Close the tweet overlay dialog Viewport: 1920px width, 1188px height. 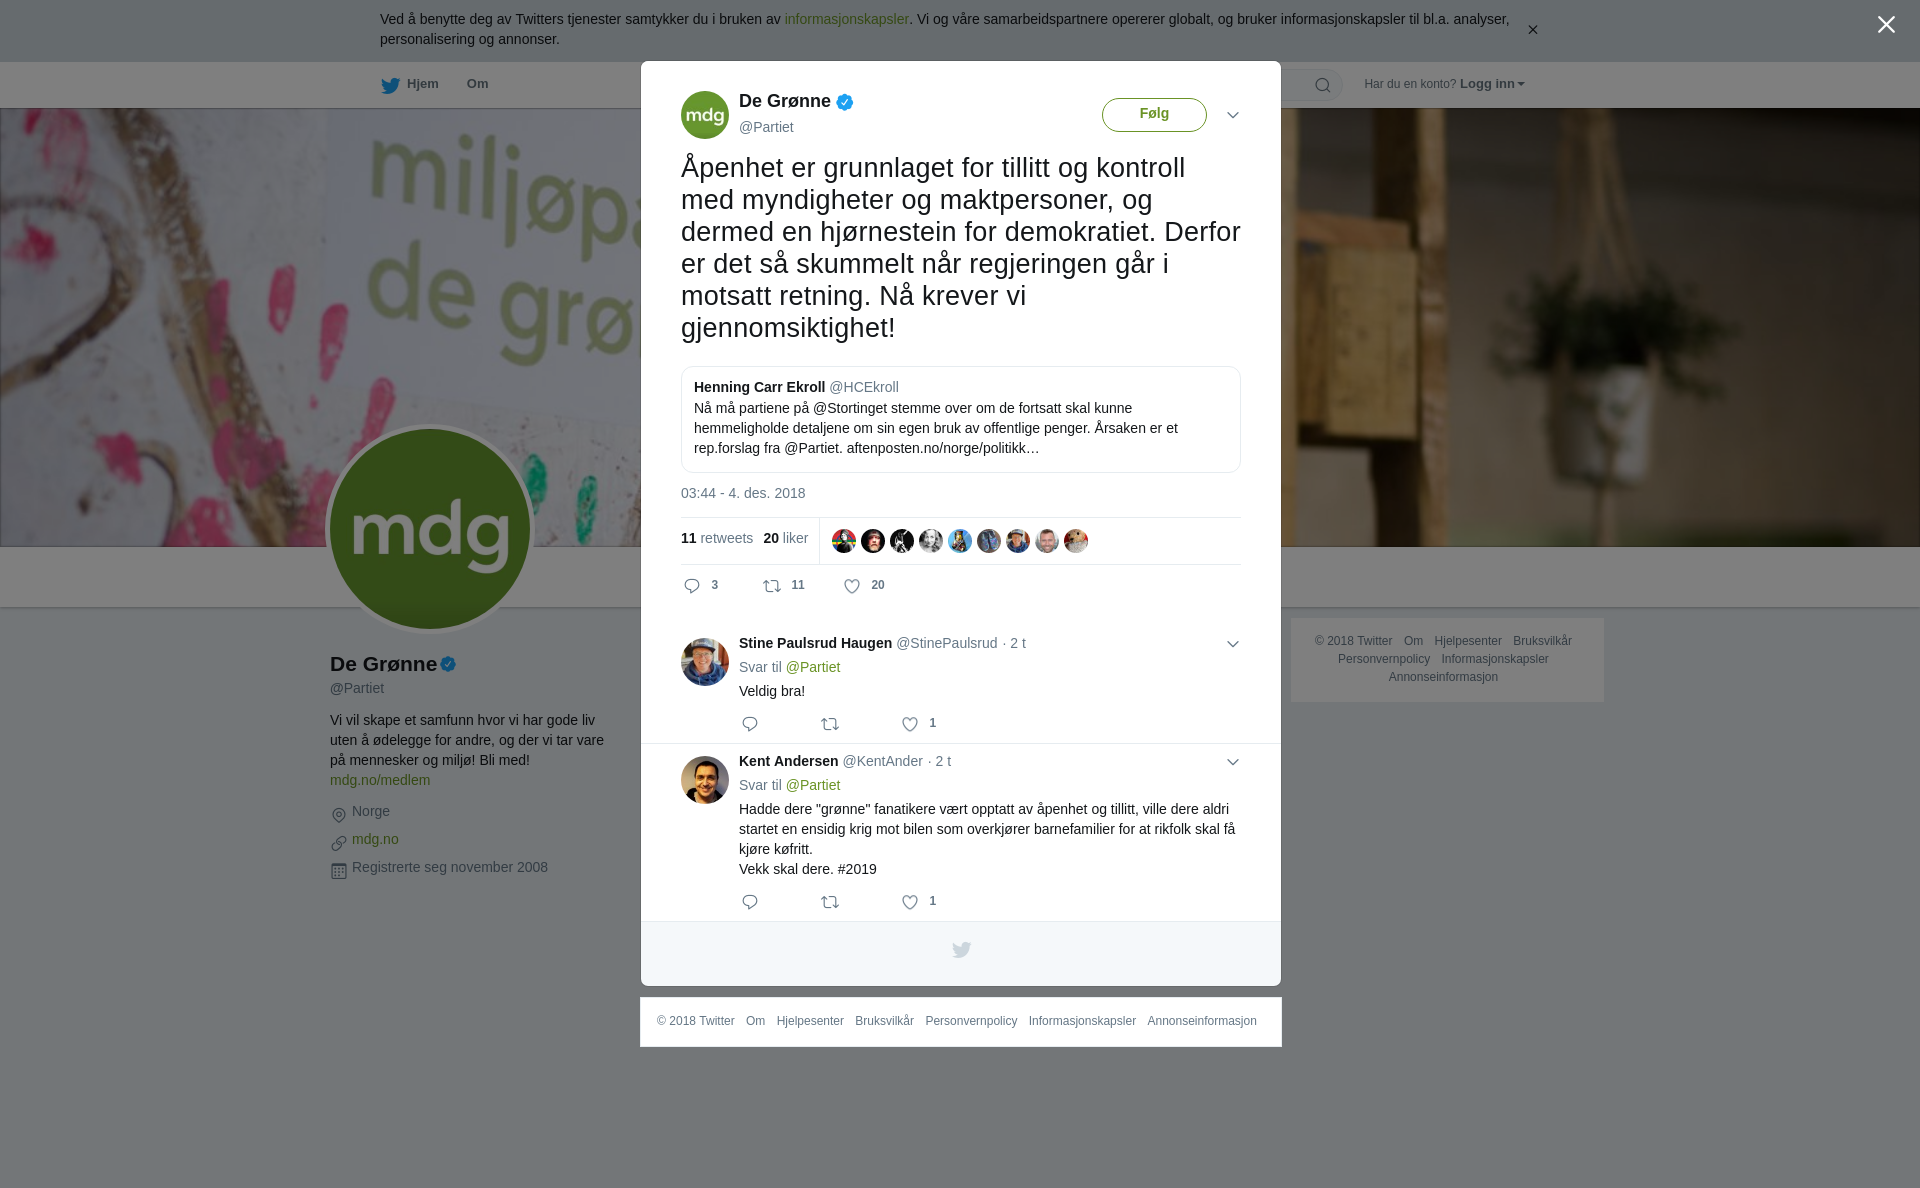(1886, 25)
